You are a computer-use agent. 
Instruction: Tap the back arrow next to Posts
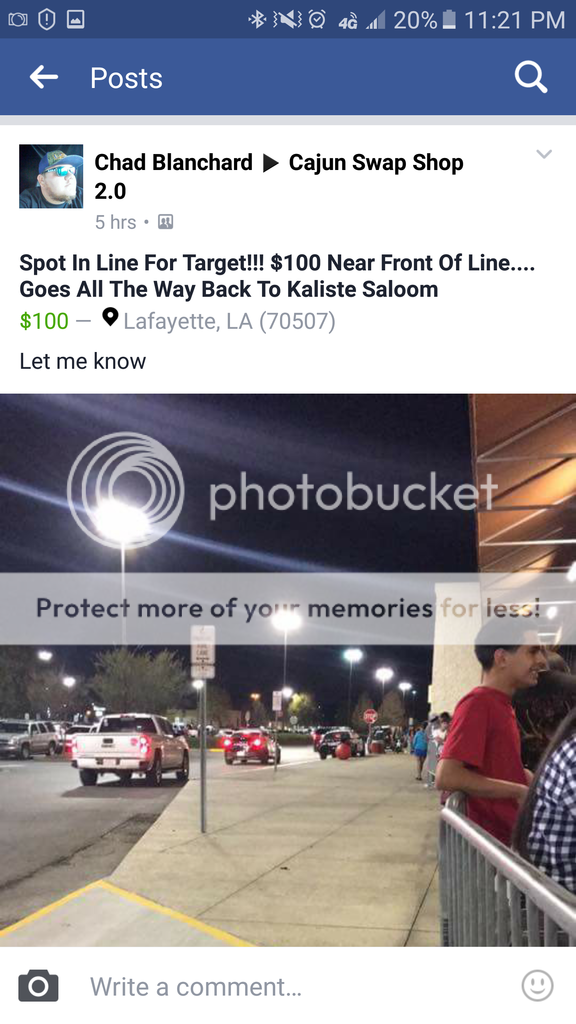44,77
